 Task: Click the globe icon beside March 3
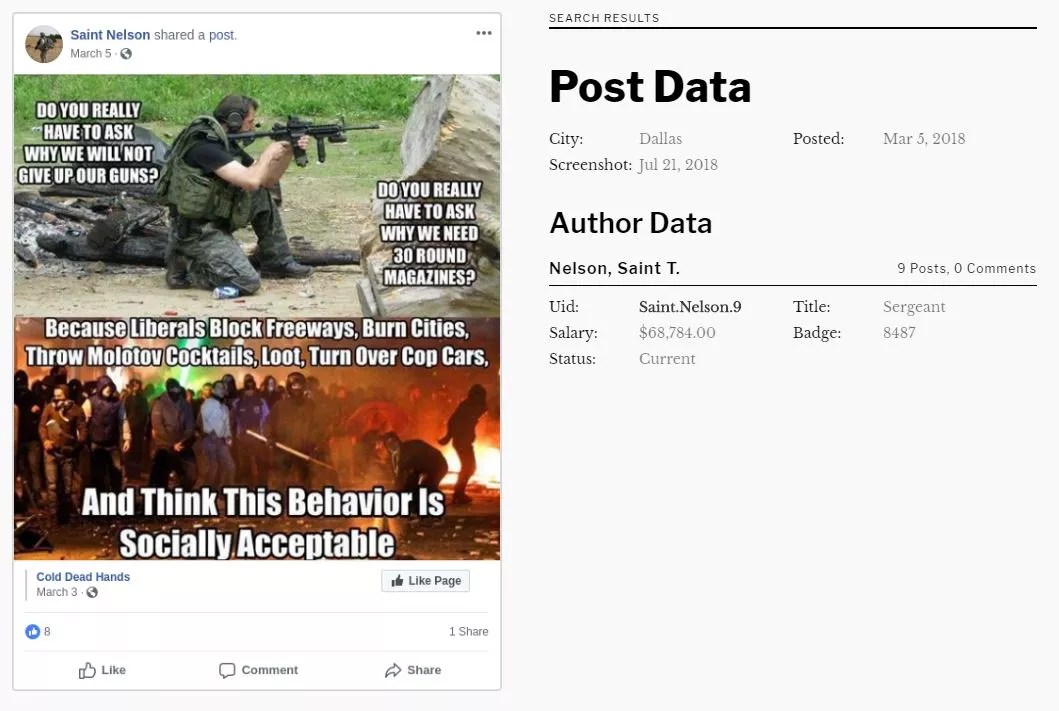point(92,592)
